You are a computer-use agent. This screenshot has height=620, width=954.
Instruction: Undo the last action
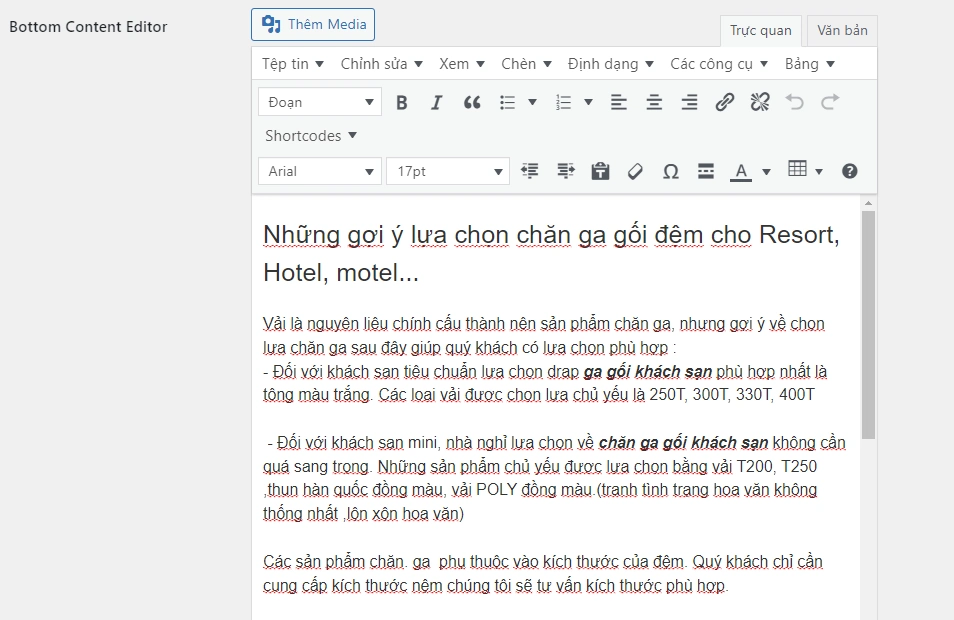[795, 102]
